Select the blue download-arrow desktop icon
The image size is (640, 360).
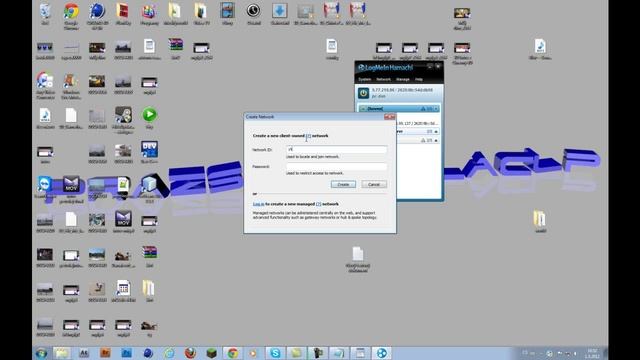[280, 11]
